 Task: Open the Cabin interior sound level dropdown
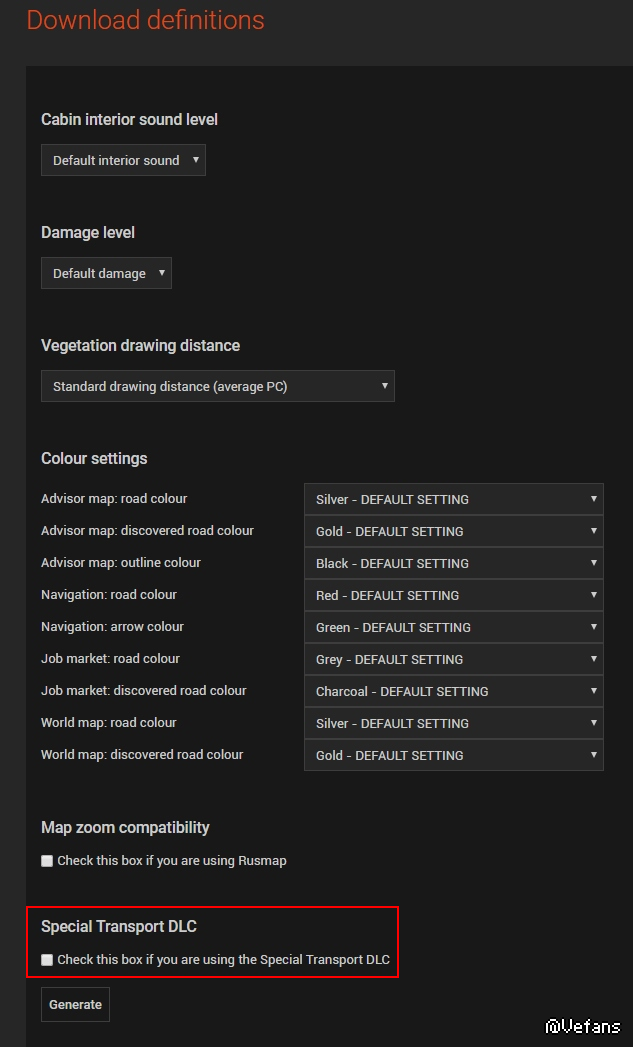click(x=123, y=160)
